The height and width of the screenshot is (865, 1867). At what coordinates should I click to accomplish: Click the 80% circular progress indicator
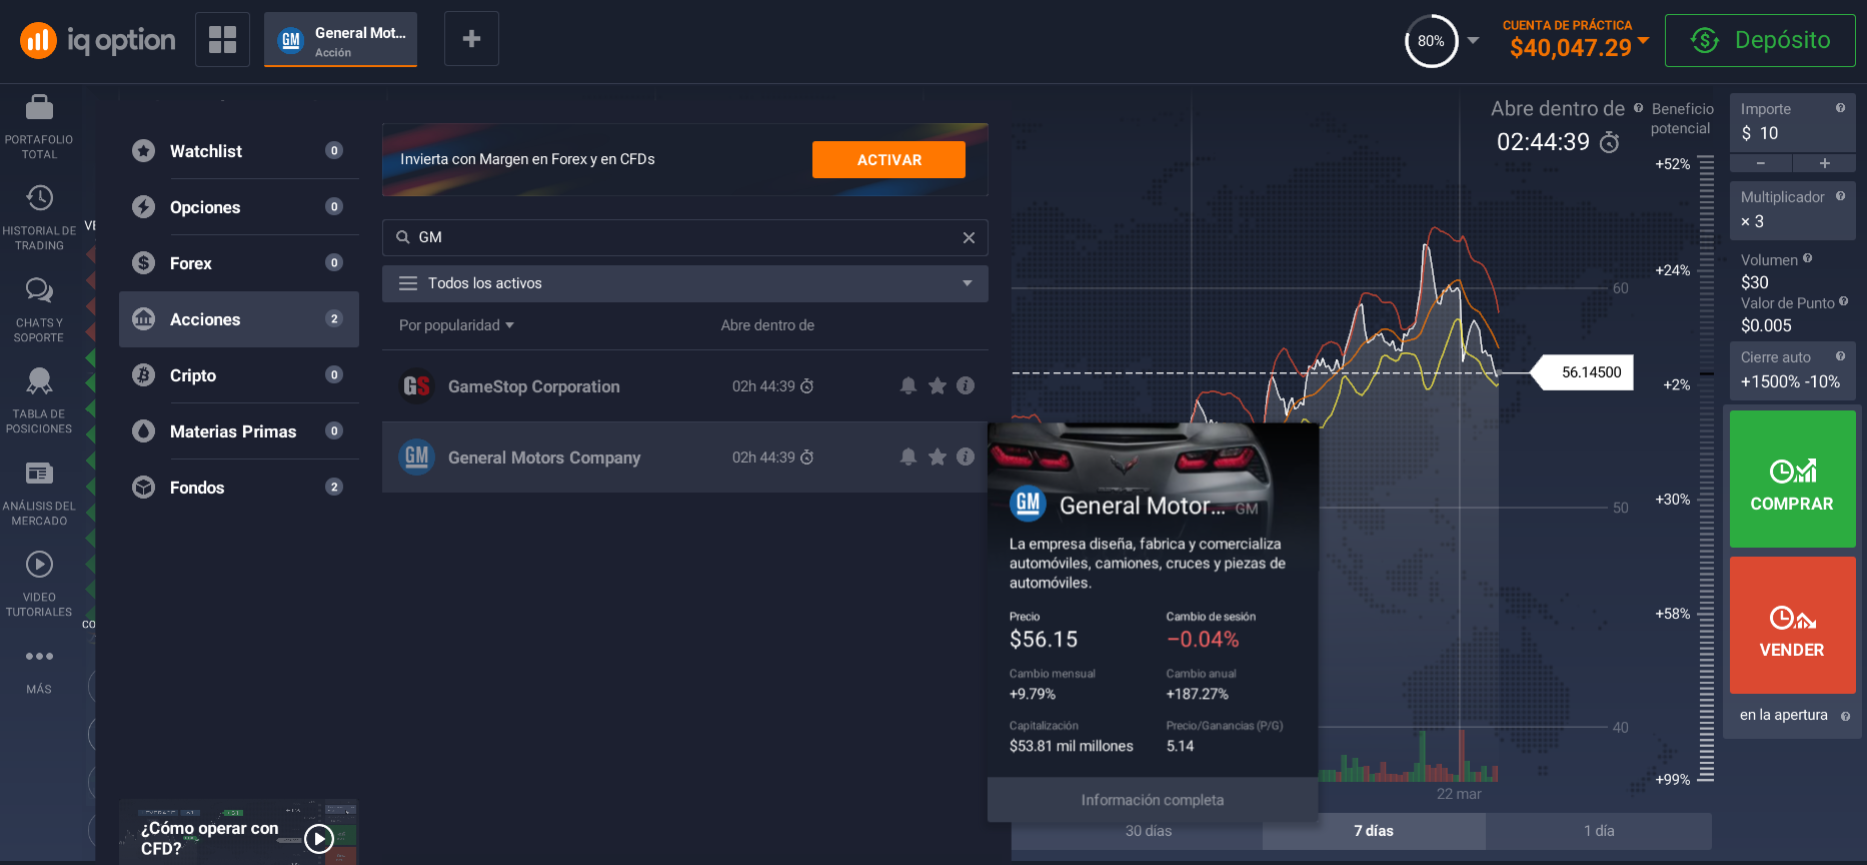[1431, 41]
